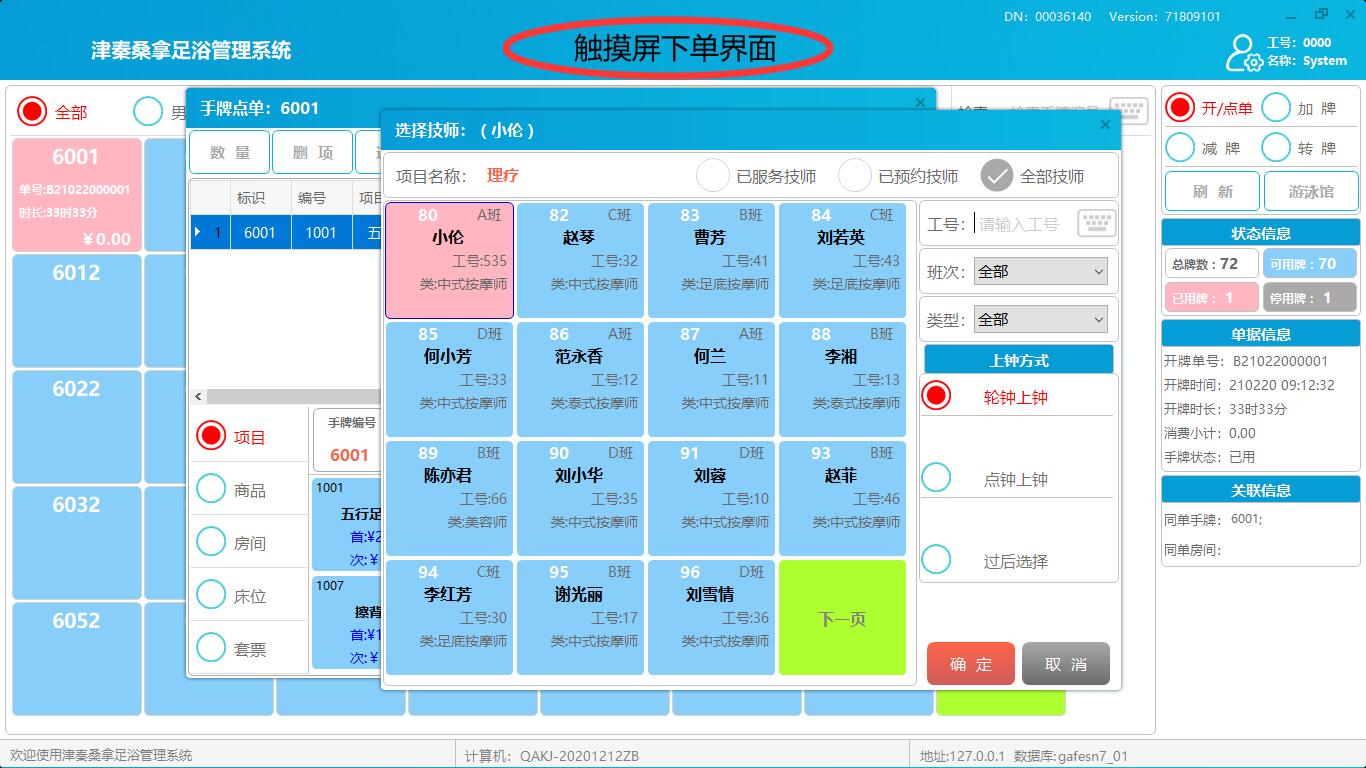Switch to the 商品 category

[x=211, y=489]
